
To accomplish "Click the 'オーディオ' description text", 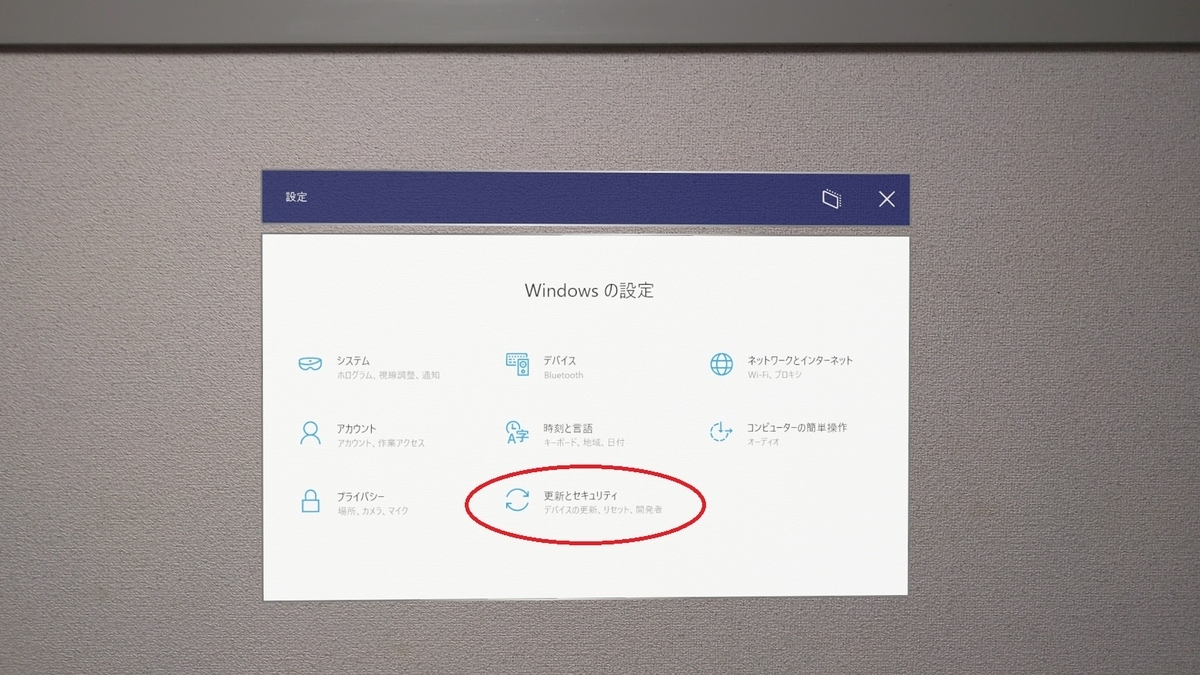I will [x=764, y=441].
